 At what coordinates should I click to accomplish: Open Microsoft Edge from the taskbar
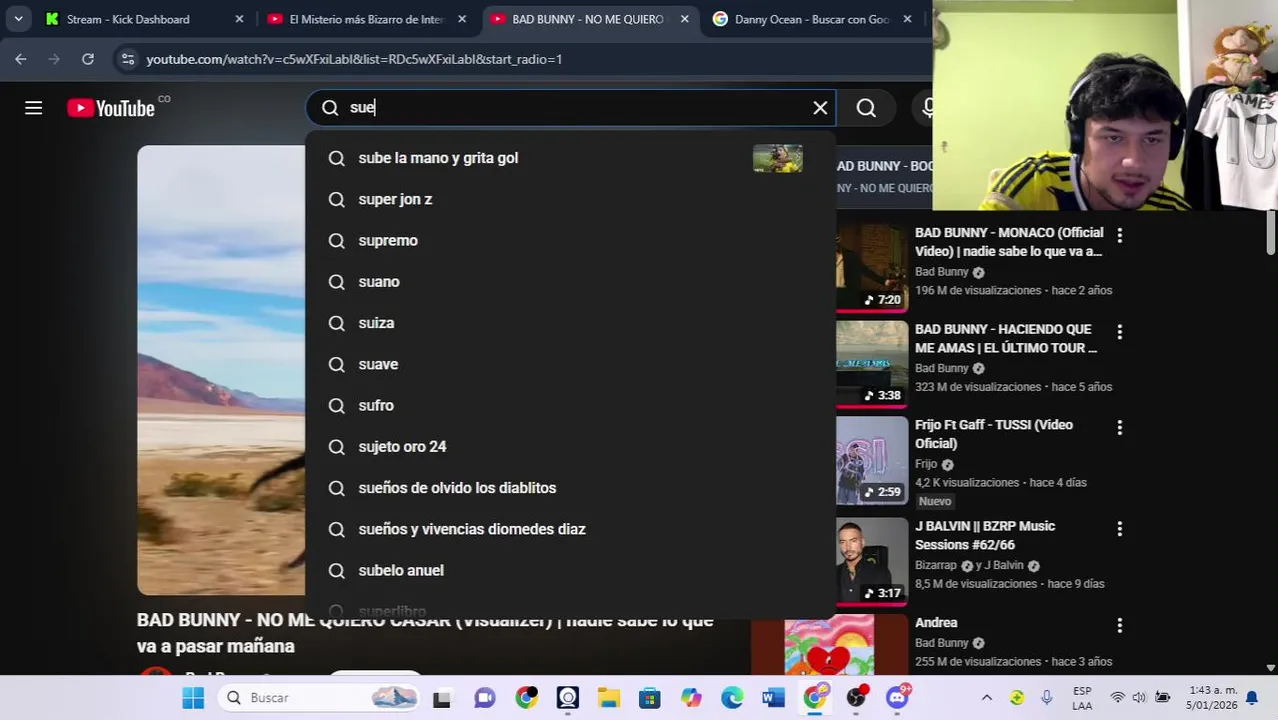coord(732,698)
